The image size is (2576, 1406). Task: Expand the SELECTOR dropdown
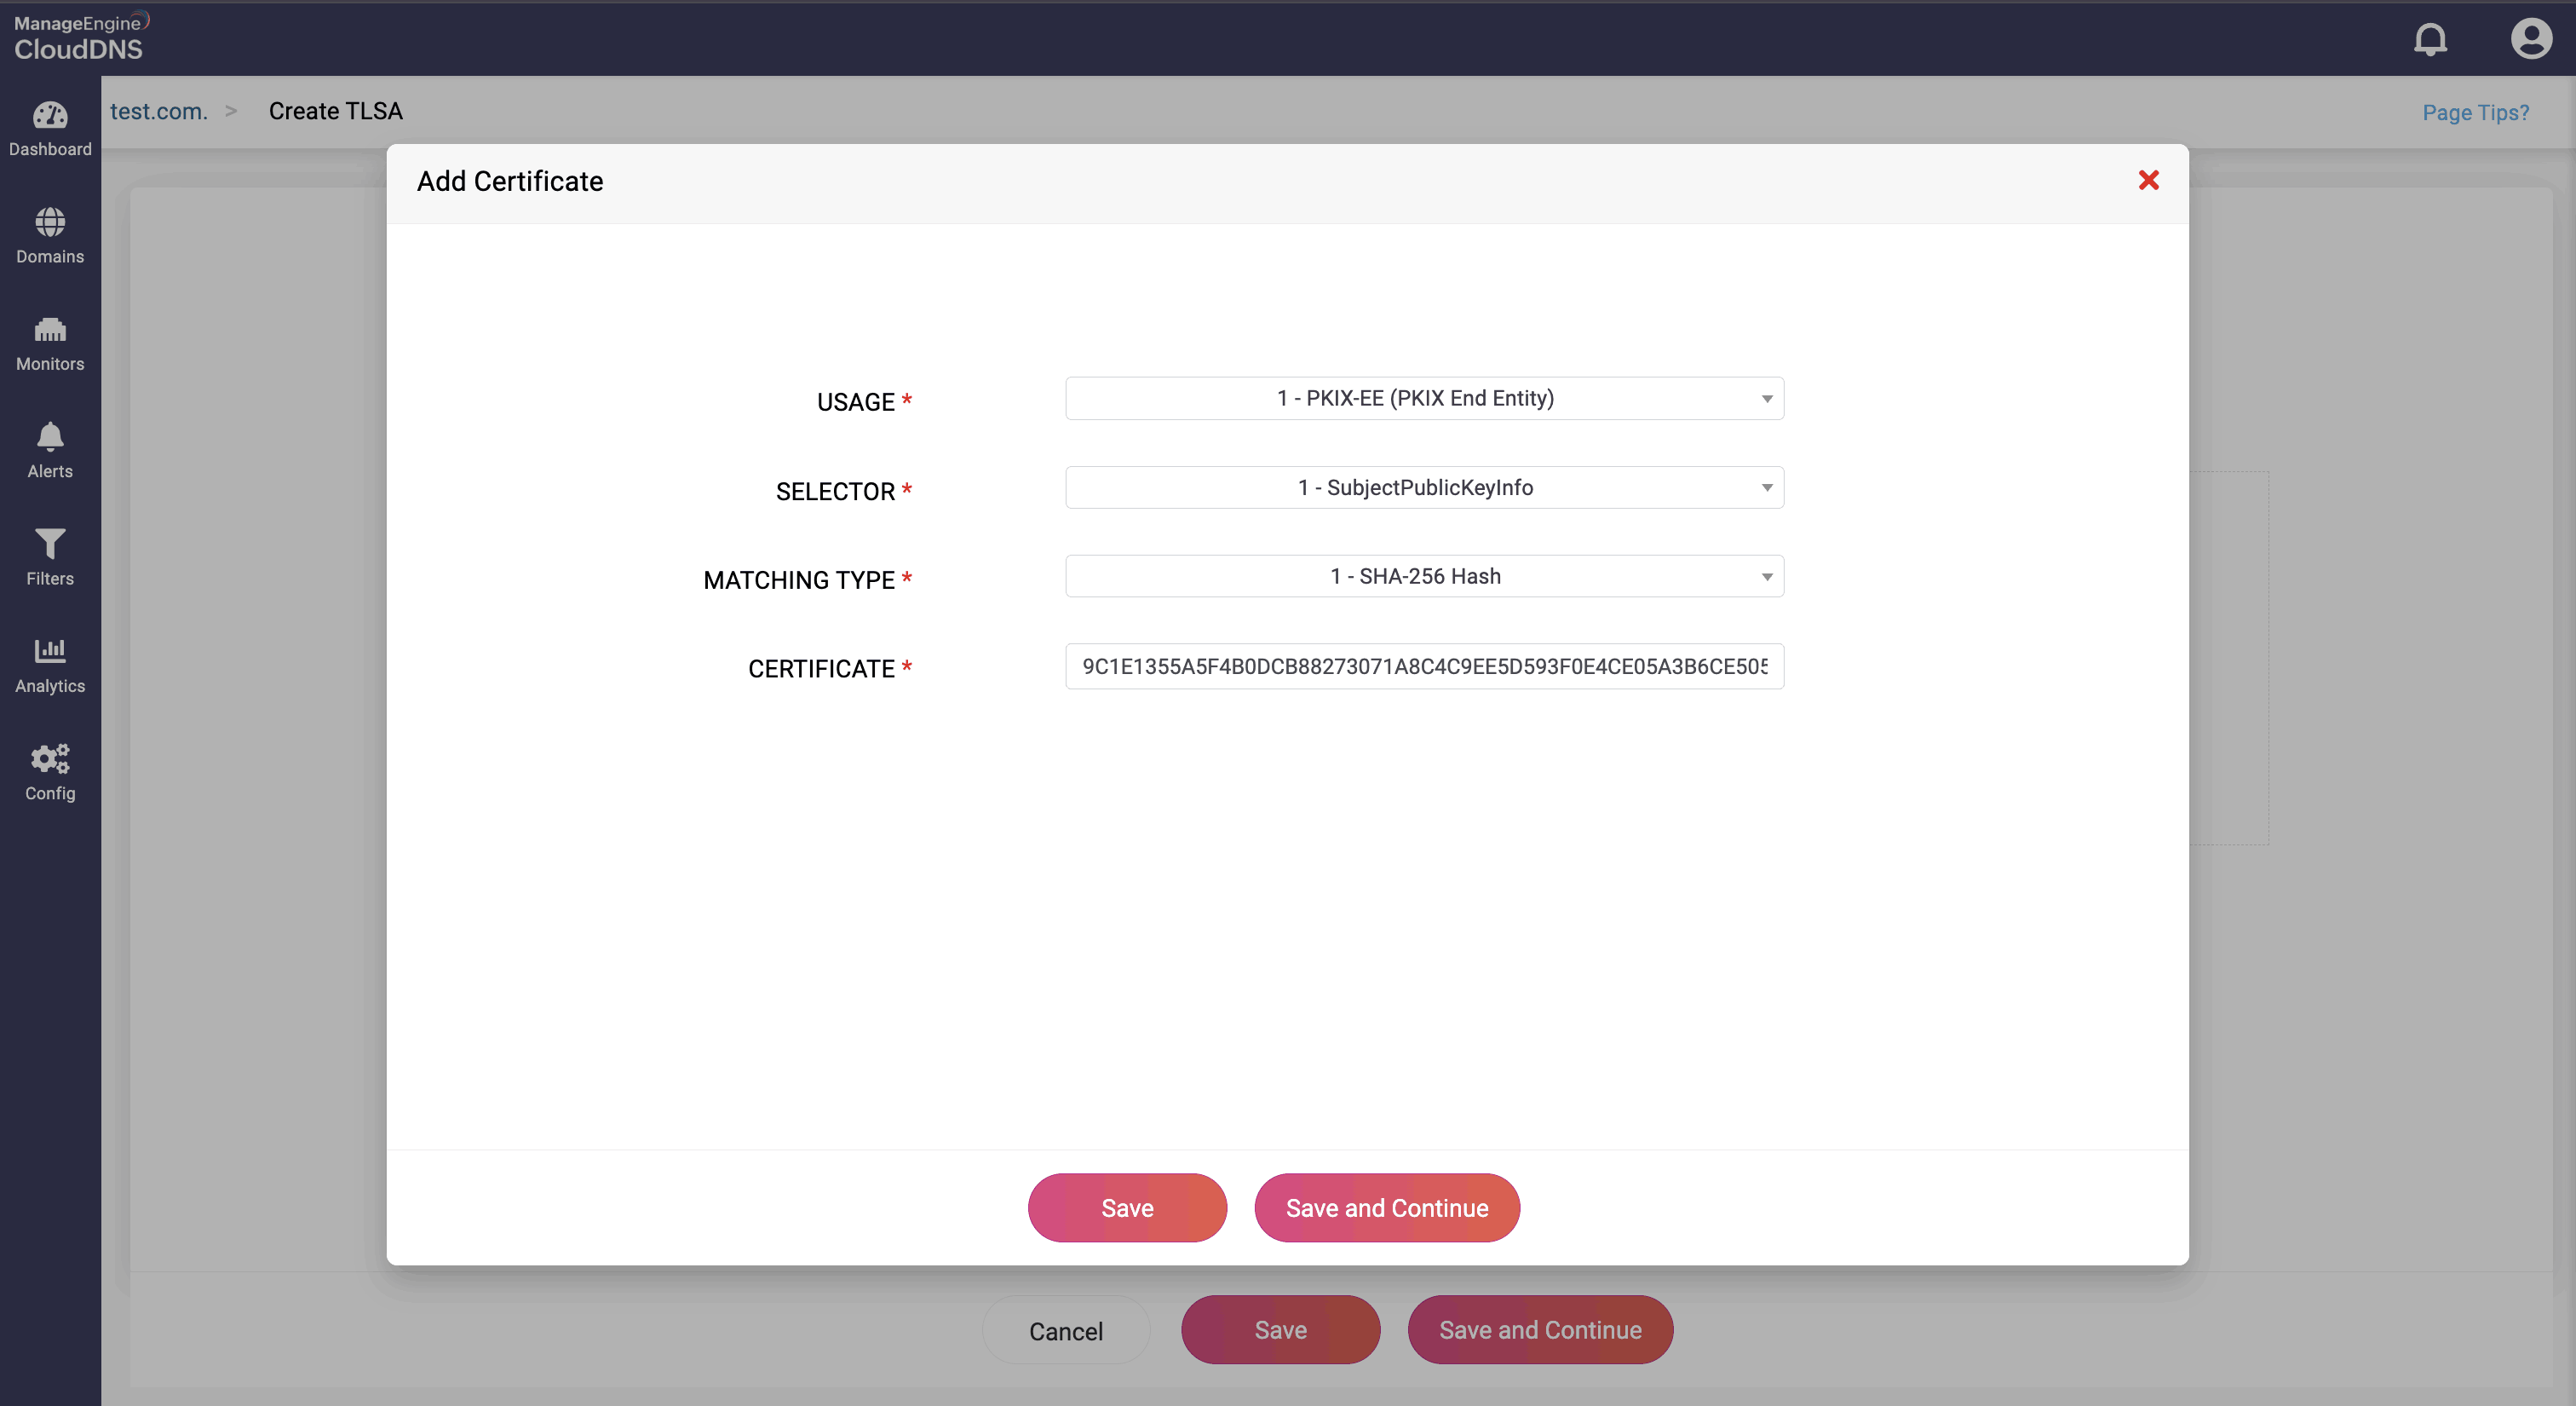(x=1424, y=487)
